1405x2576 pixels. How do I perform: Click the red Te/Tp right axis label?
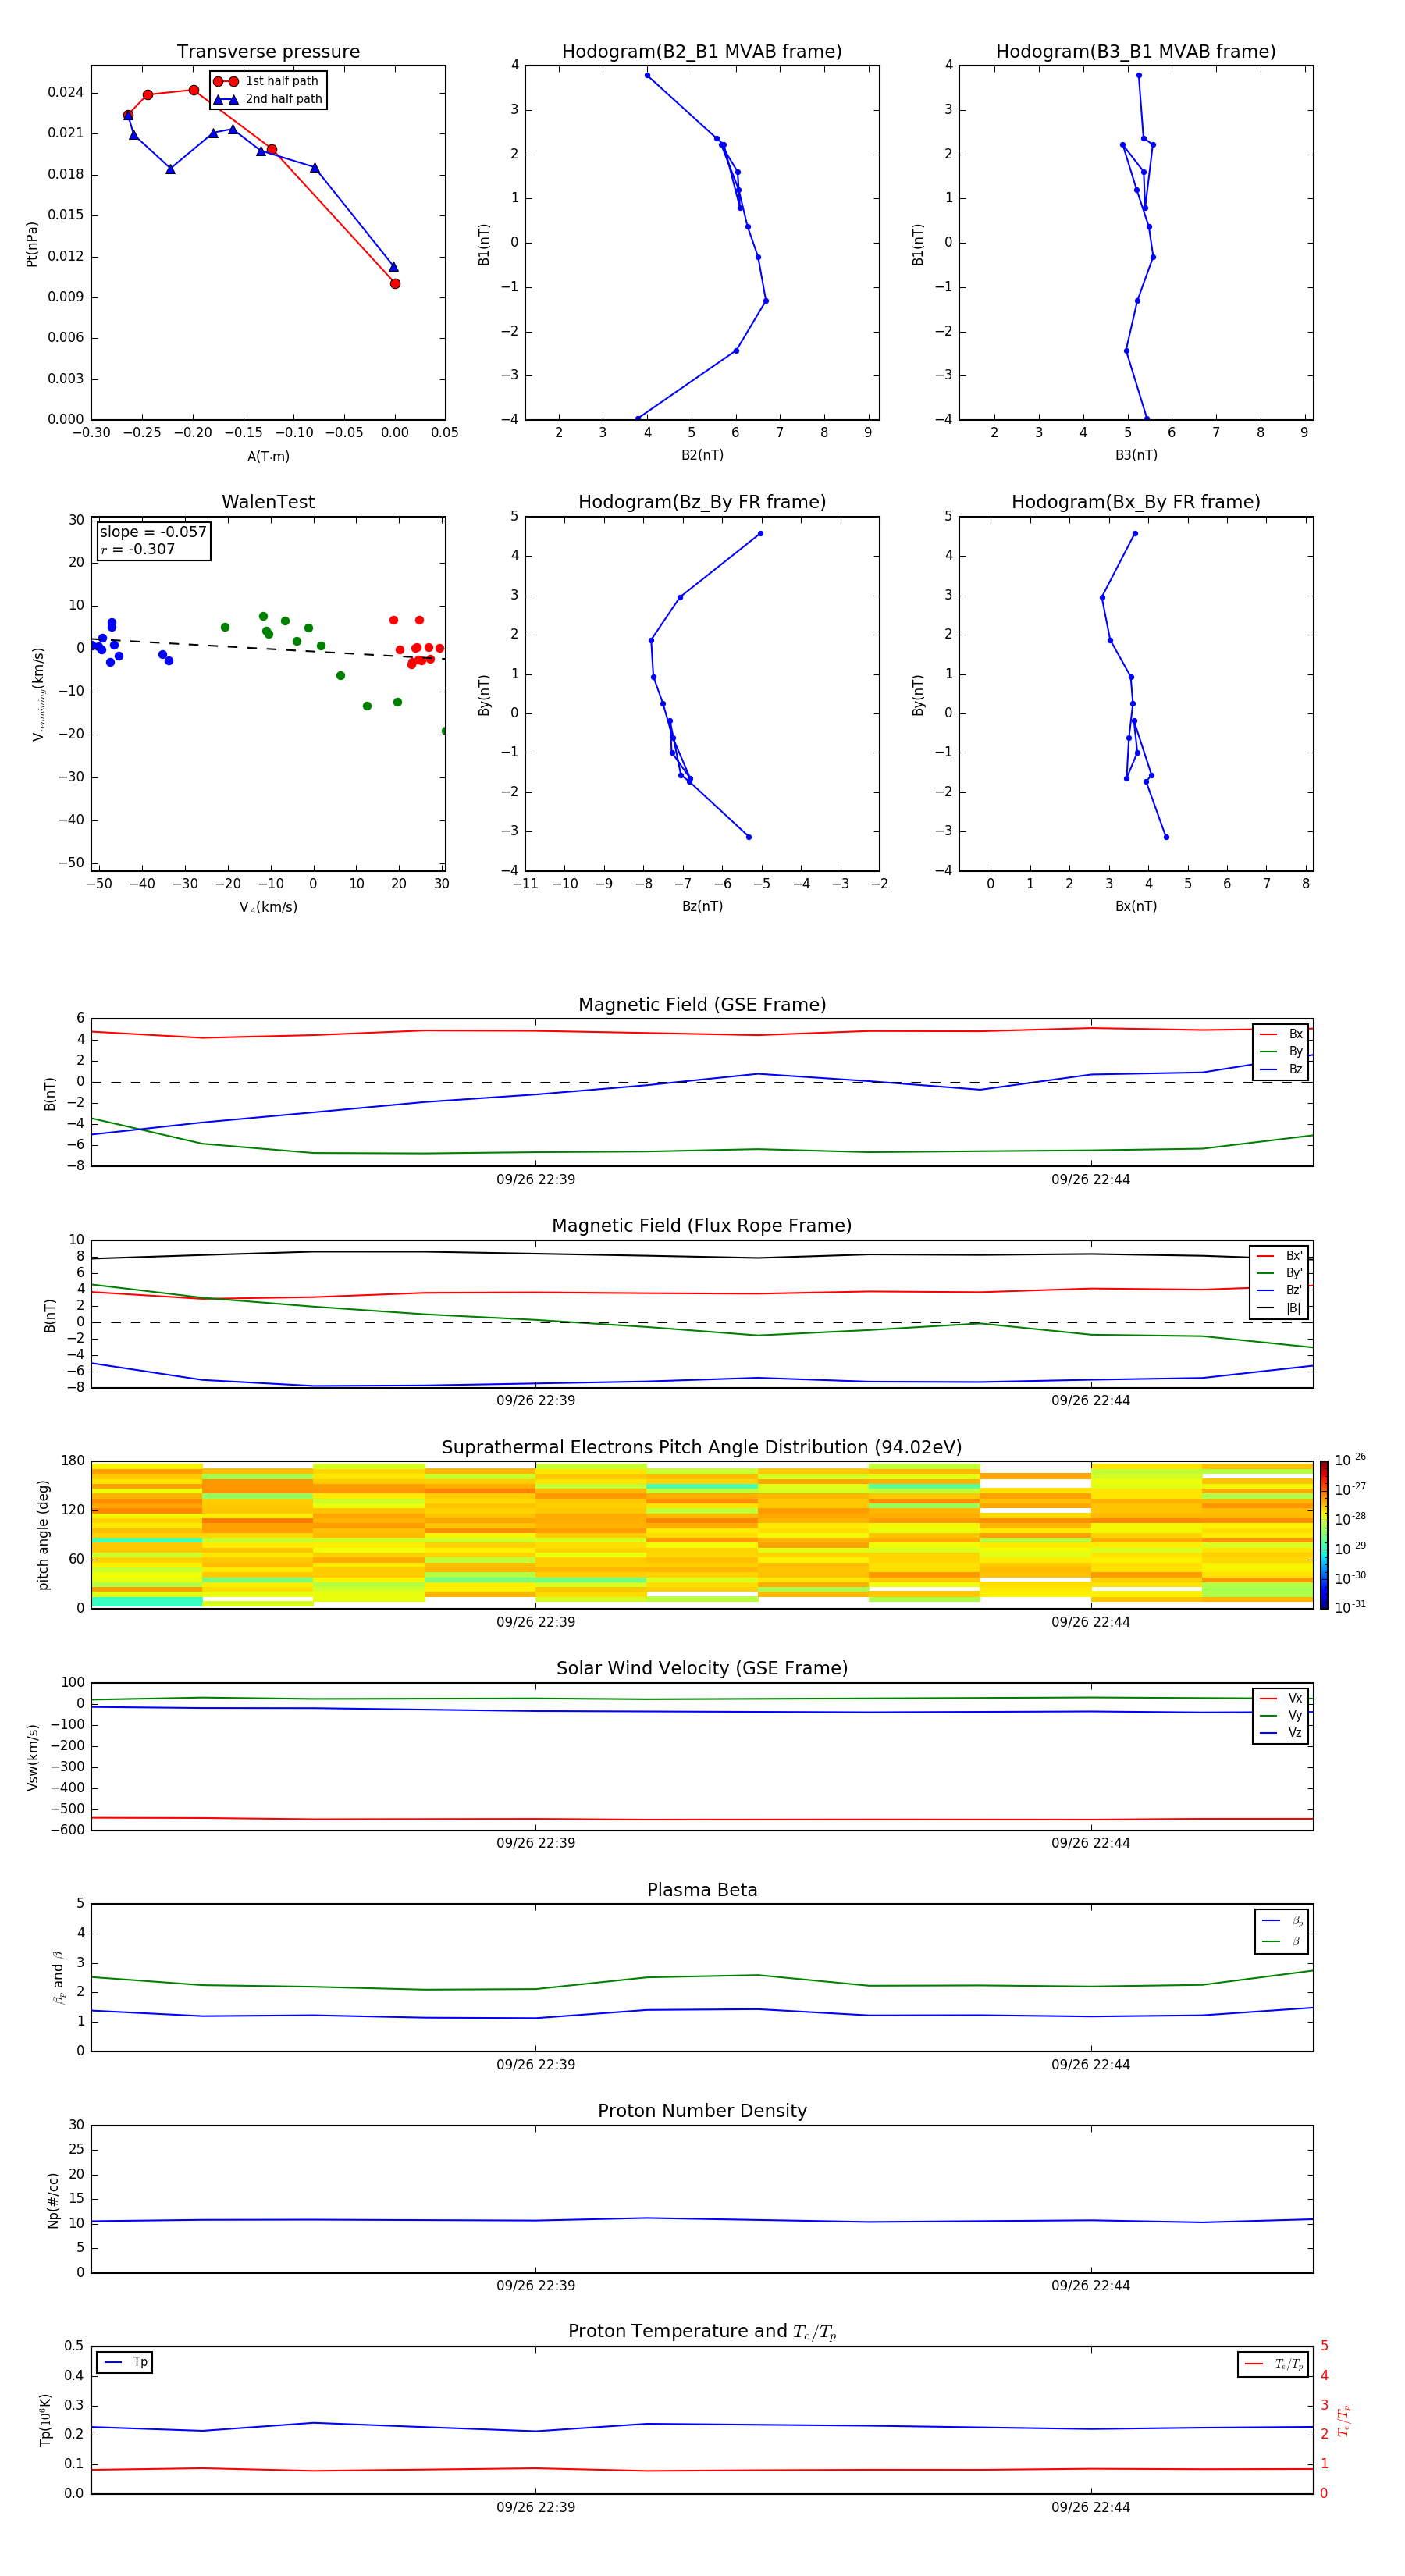click(1343, 2420)
